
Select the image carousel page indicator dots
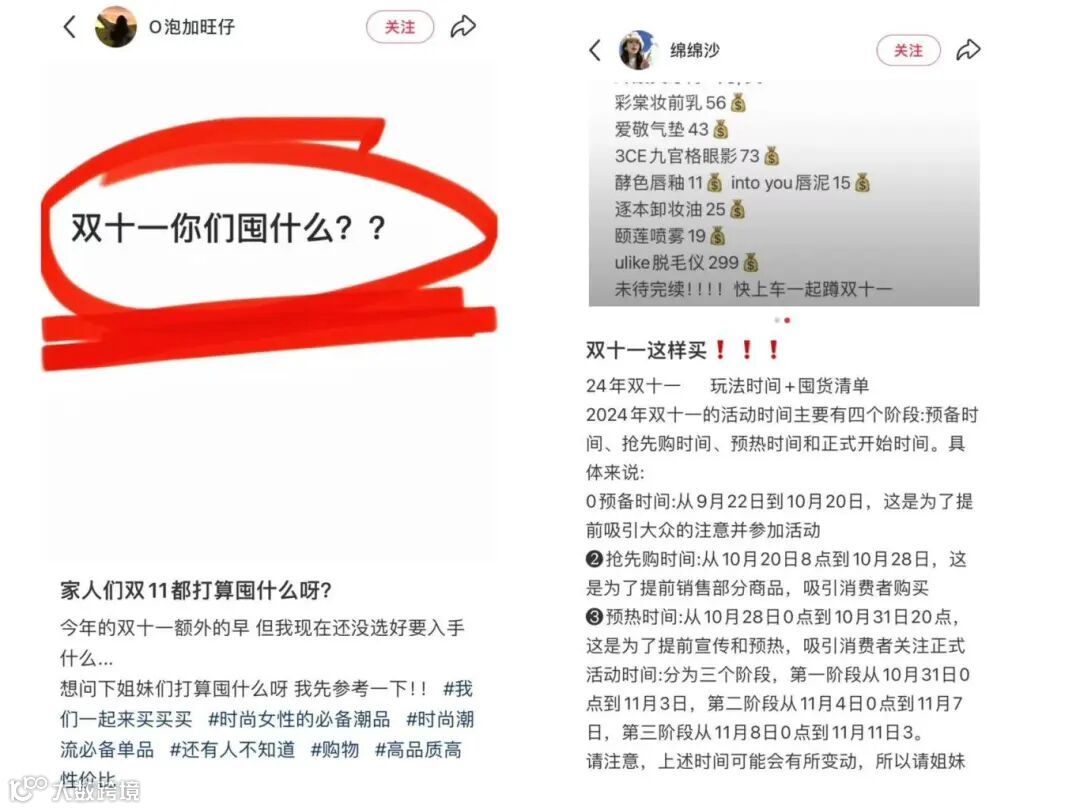click(x=782, y=320)
